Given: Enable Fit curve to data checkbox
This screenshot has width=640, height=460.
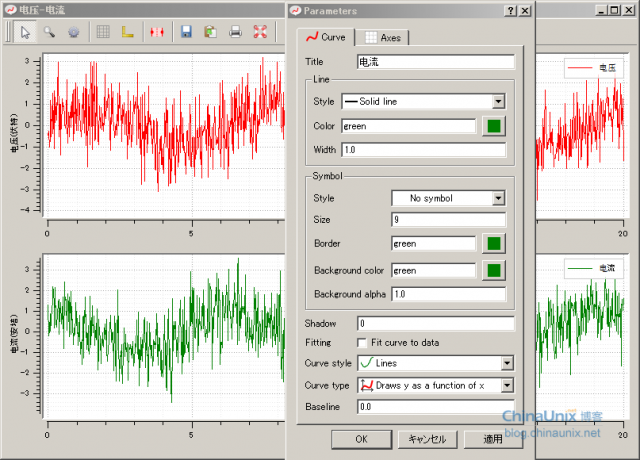Looking at the screenshot, I should coord(362,343).
